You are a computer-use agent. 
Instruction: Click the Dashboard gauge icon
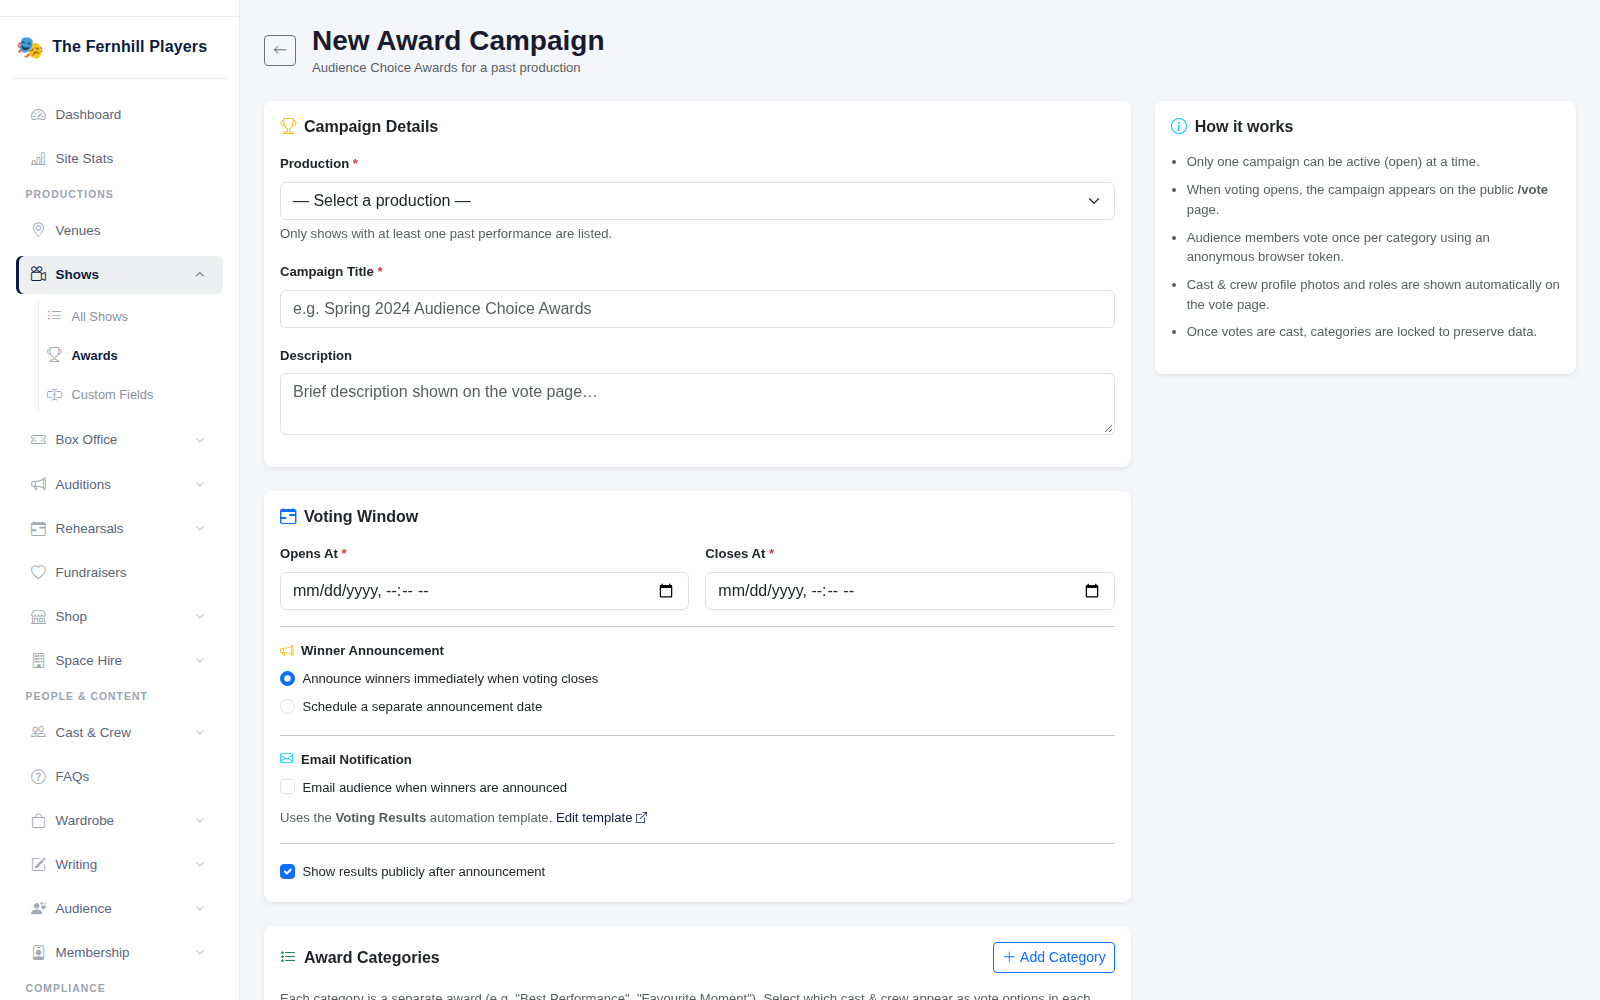coord(38,115)
